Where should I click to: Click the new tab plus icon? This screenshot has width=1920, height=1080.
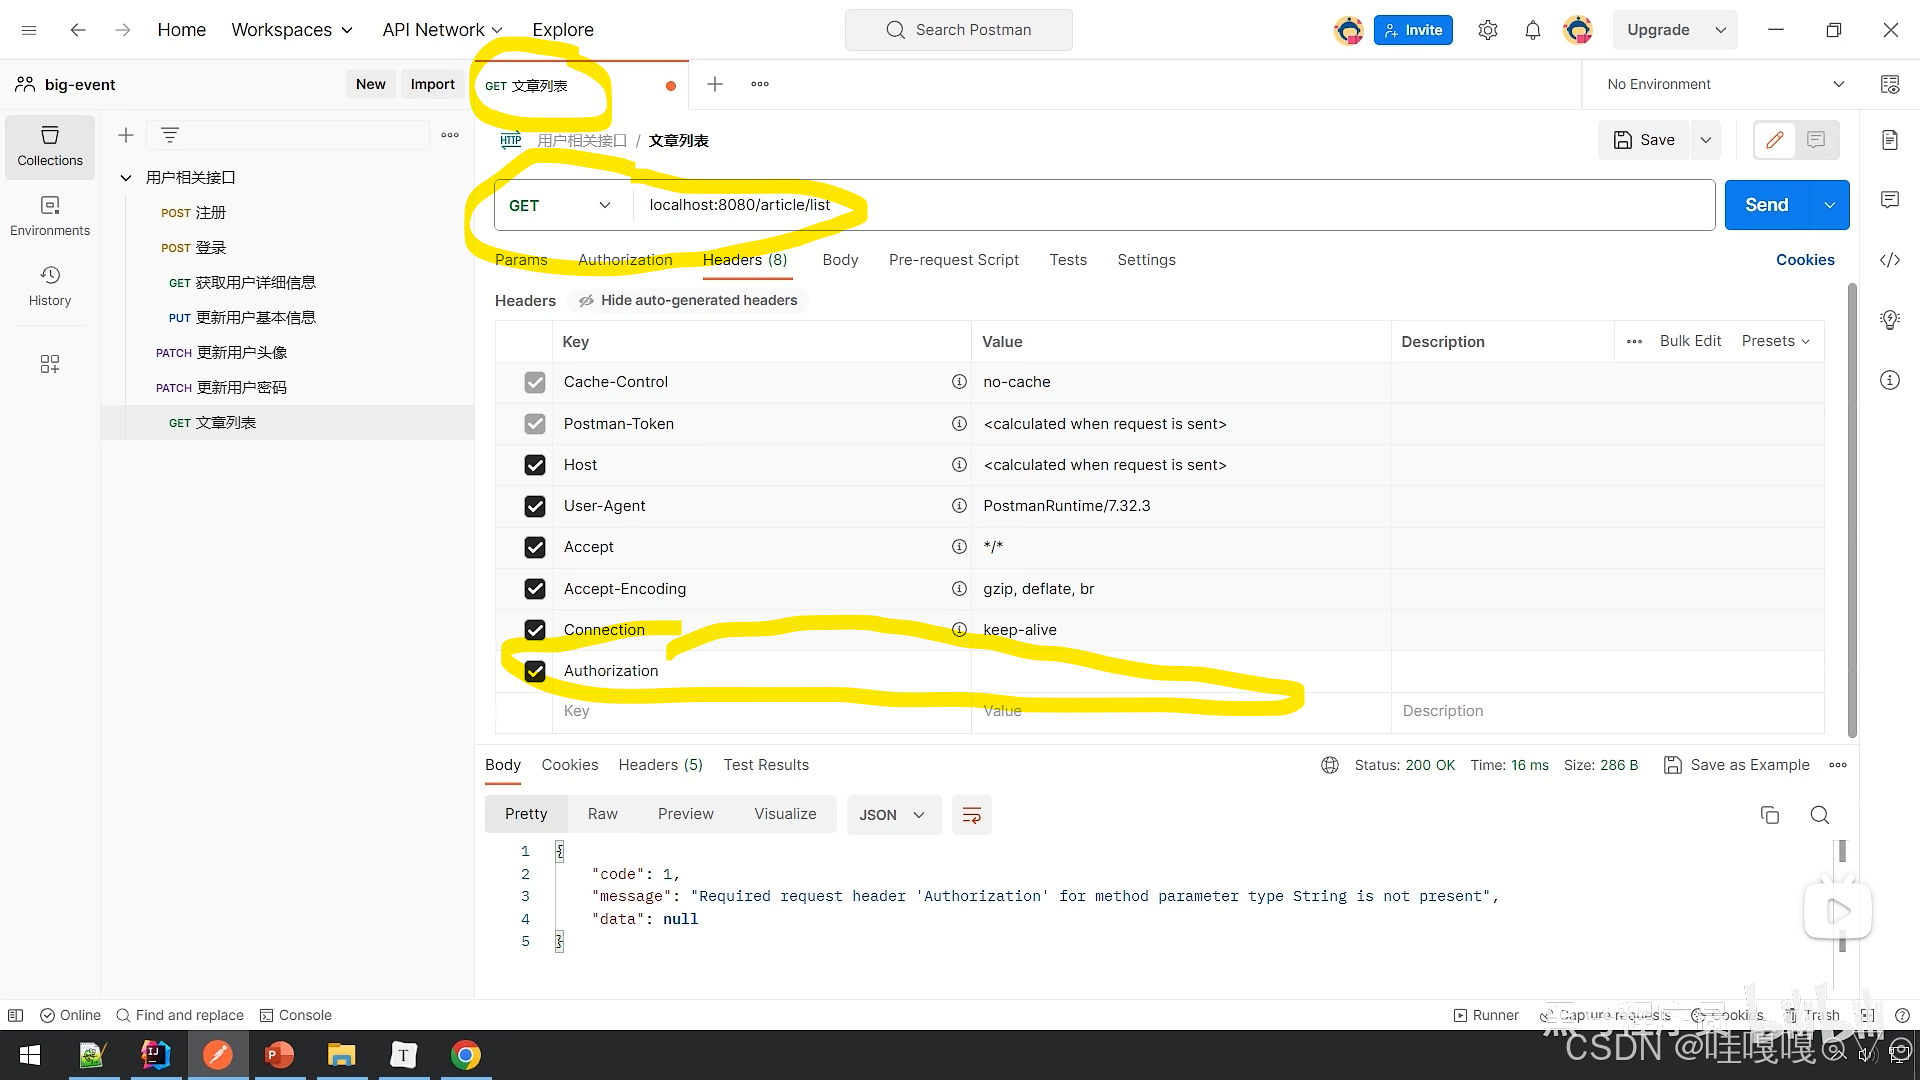click(x=714, y=85)
